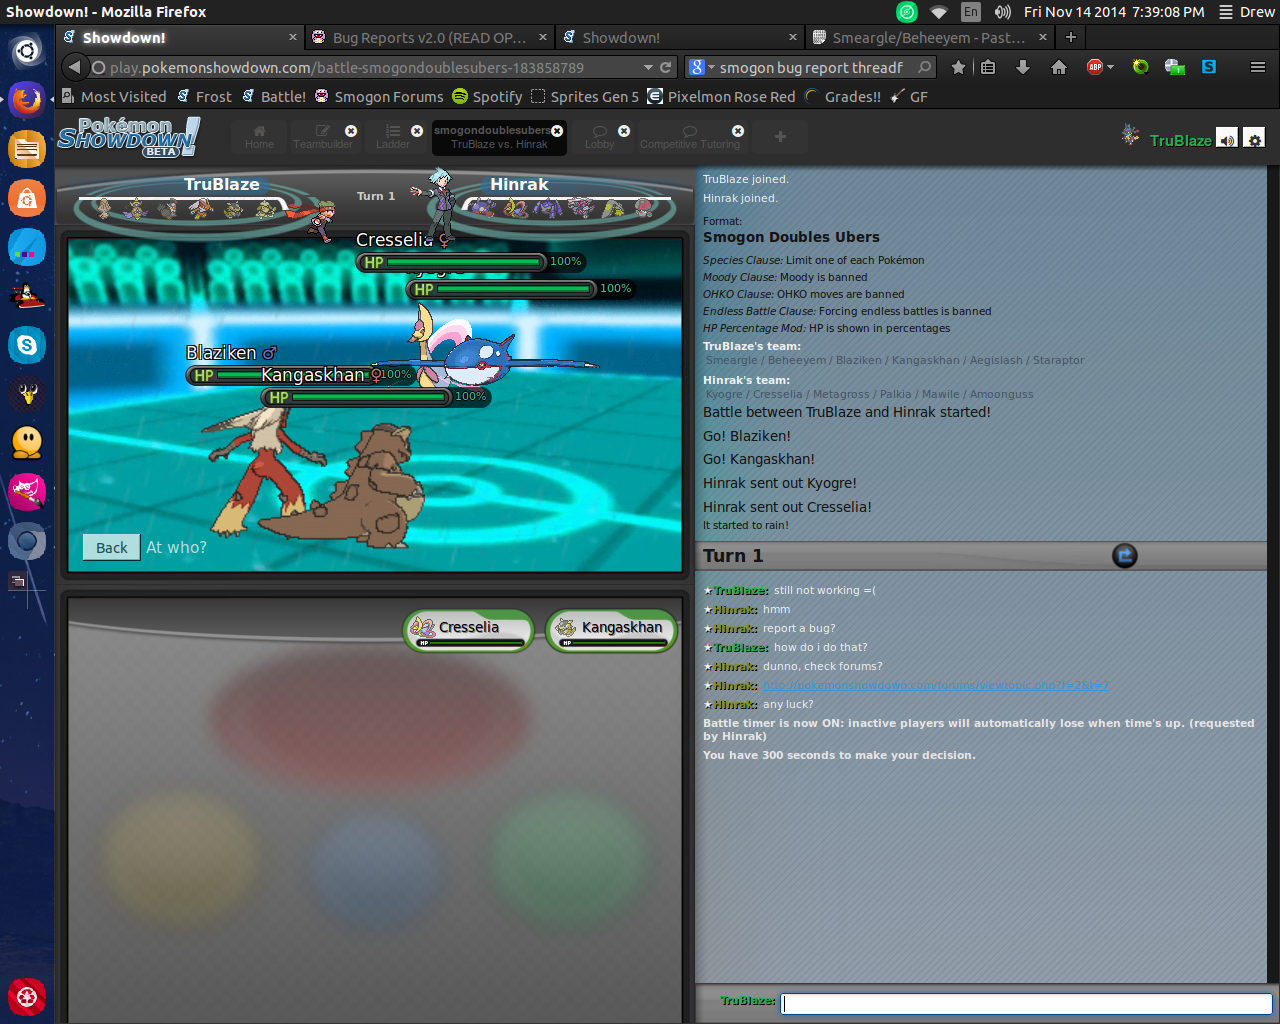Add a new Showdown room tab
This screenshot has width=1280, height=1024.
tap(780, 137)
